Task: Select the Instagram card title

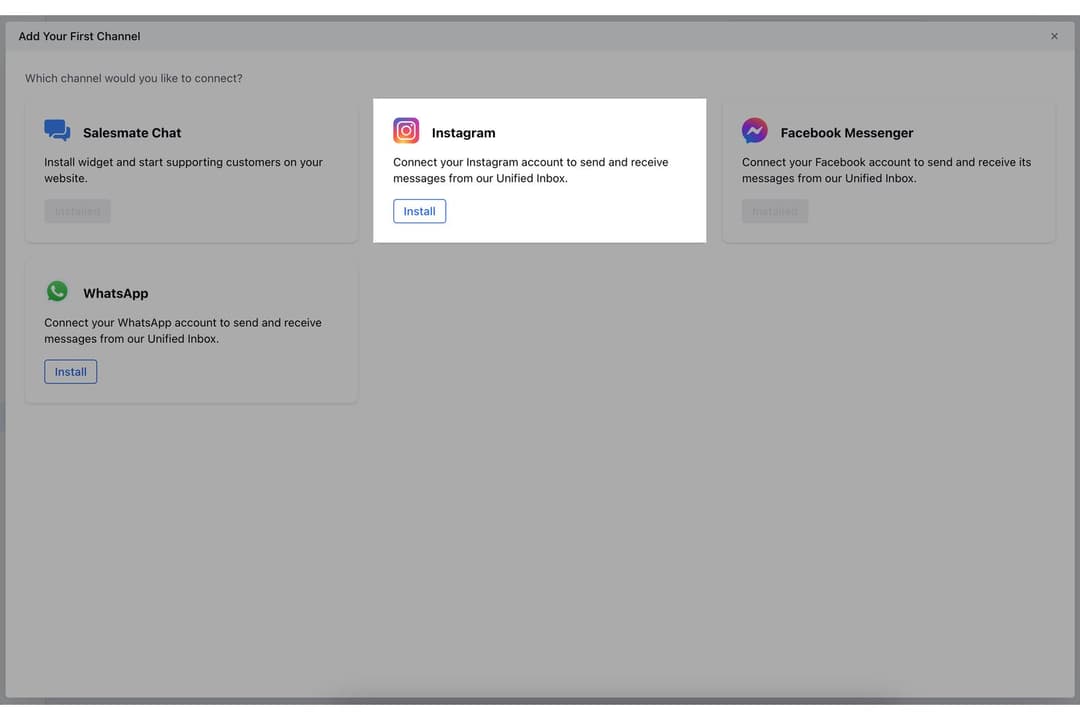Action: [464, 133]
